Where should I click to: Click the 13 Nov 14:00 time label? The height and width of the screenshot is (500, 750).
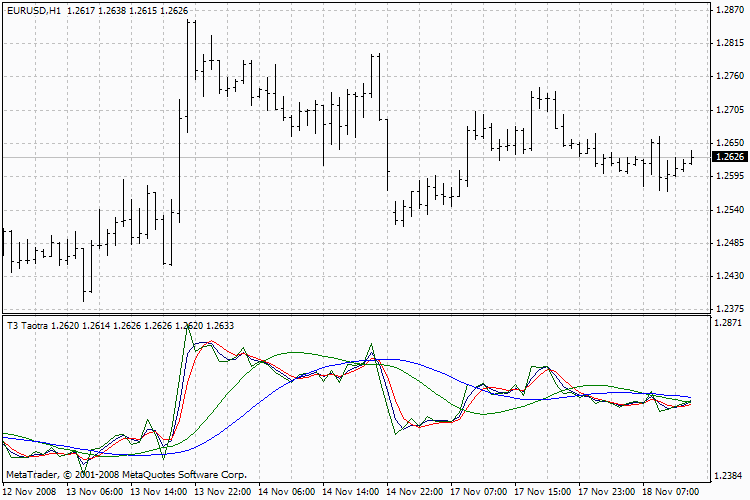(158, 492)
